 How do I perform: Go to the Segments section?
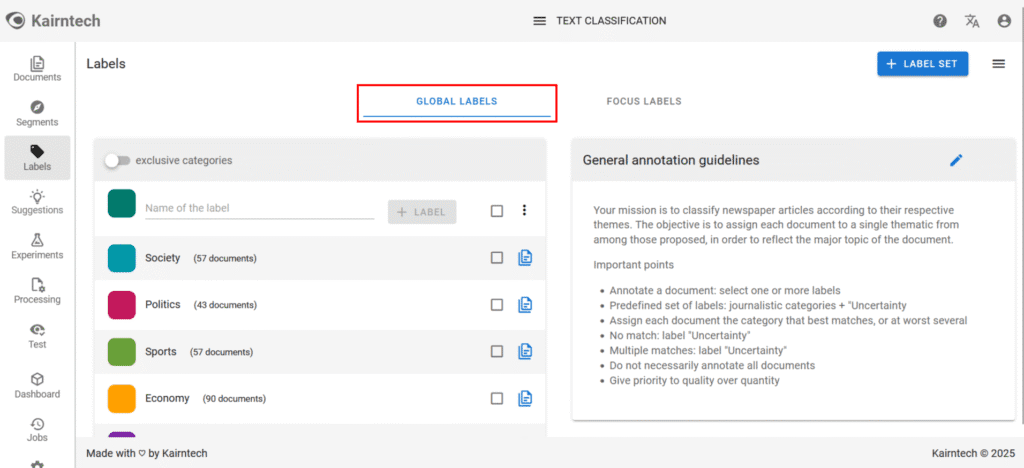[x=37, y=113]
